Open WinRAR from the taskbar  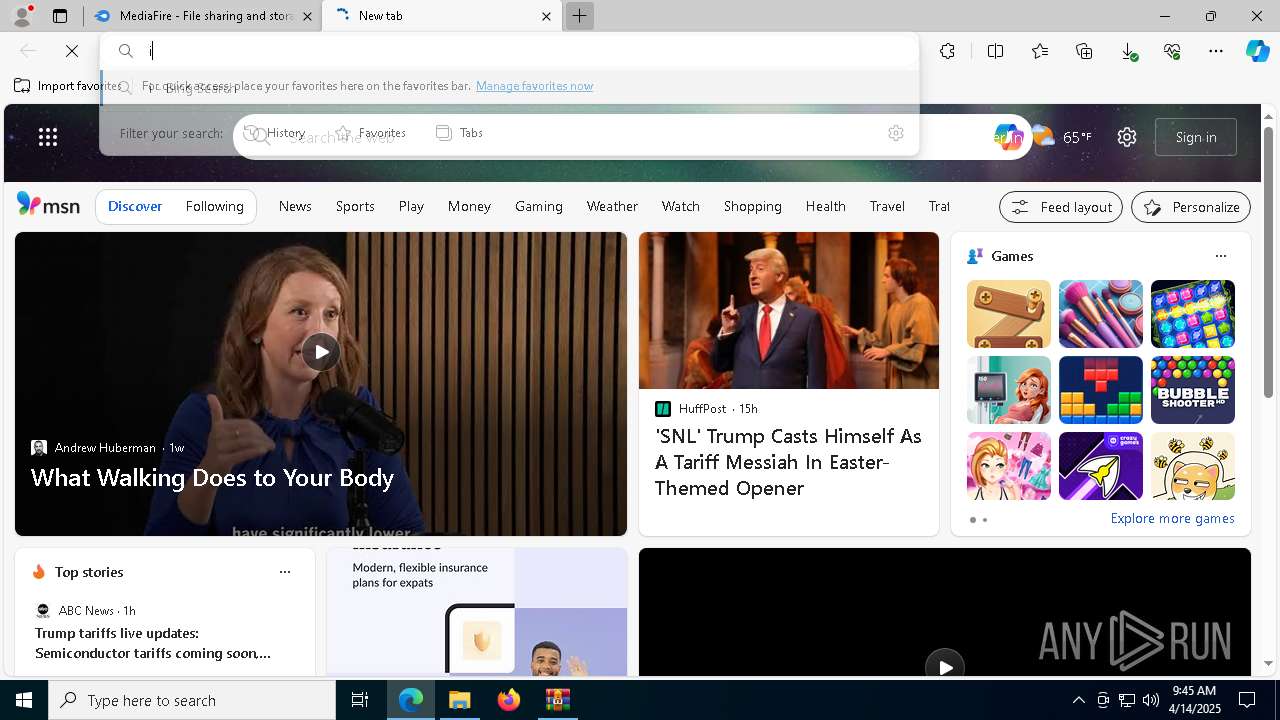(557, 700)
